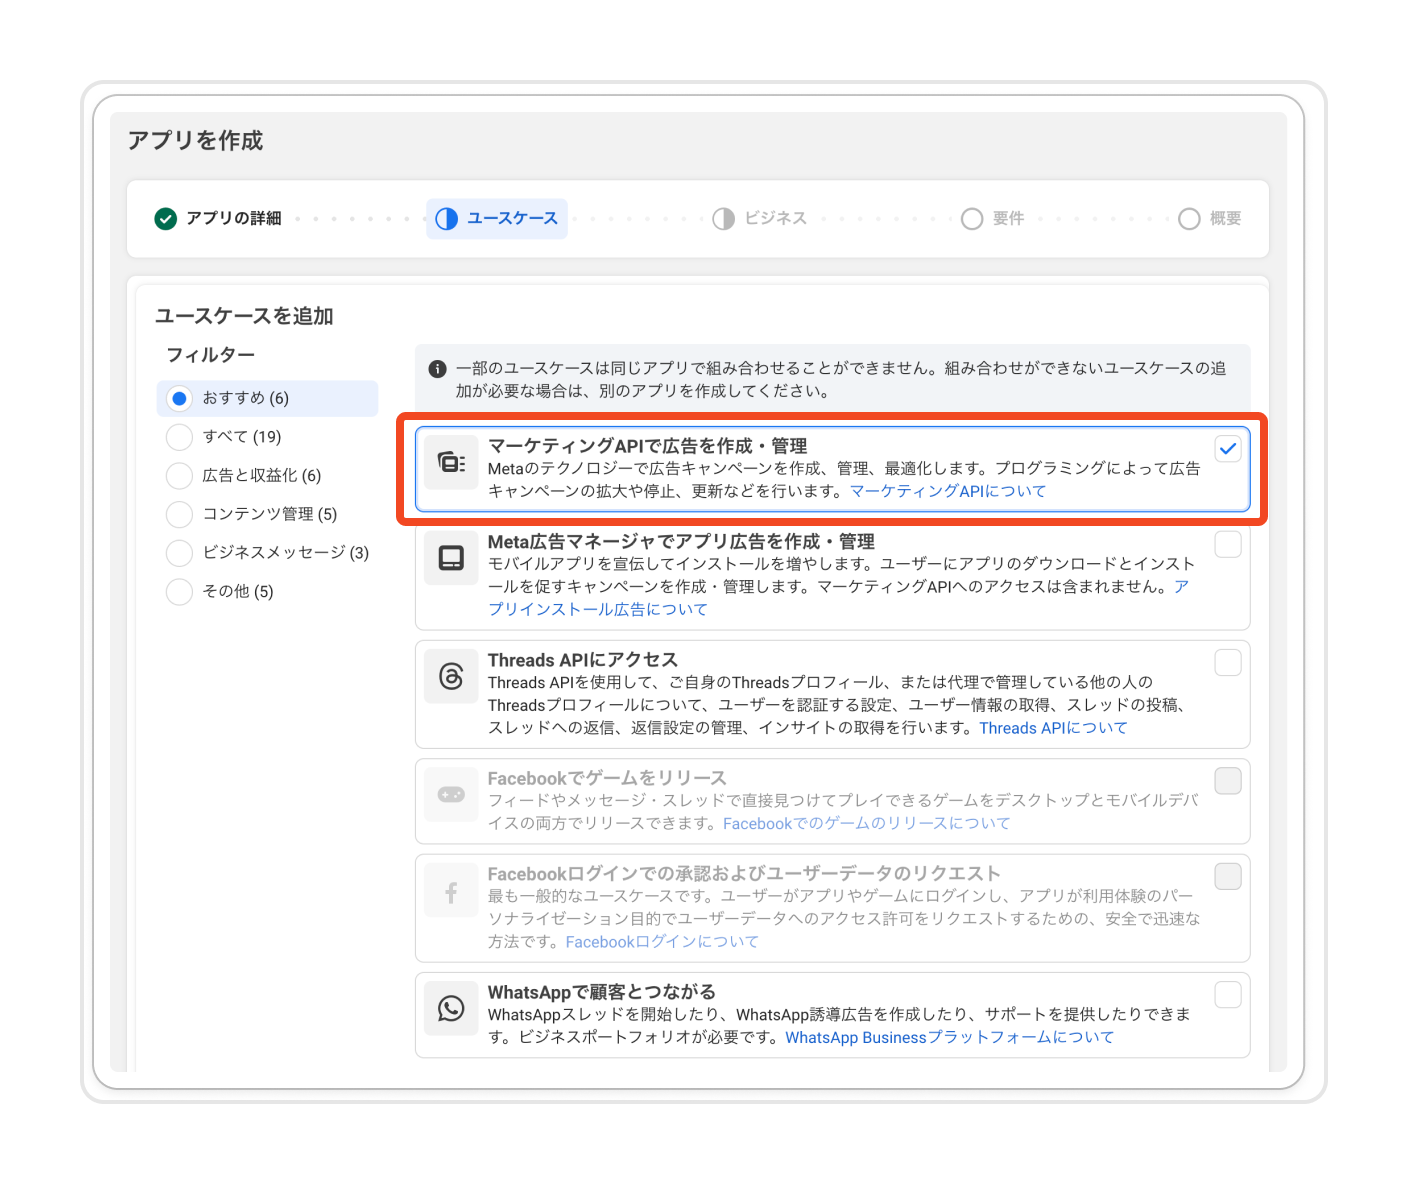The image size is (1408, 1184).
Task: Open WhatsApp Businessプラットフォームについて link
Action: click(x=949, y=1037)
